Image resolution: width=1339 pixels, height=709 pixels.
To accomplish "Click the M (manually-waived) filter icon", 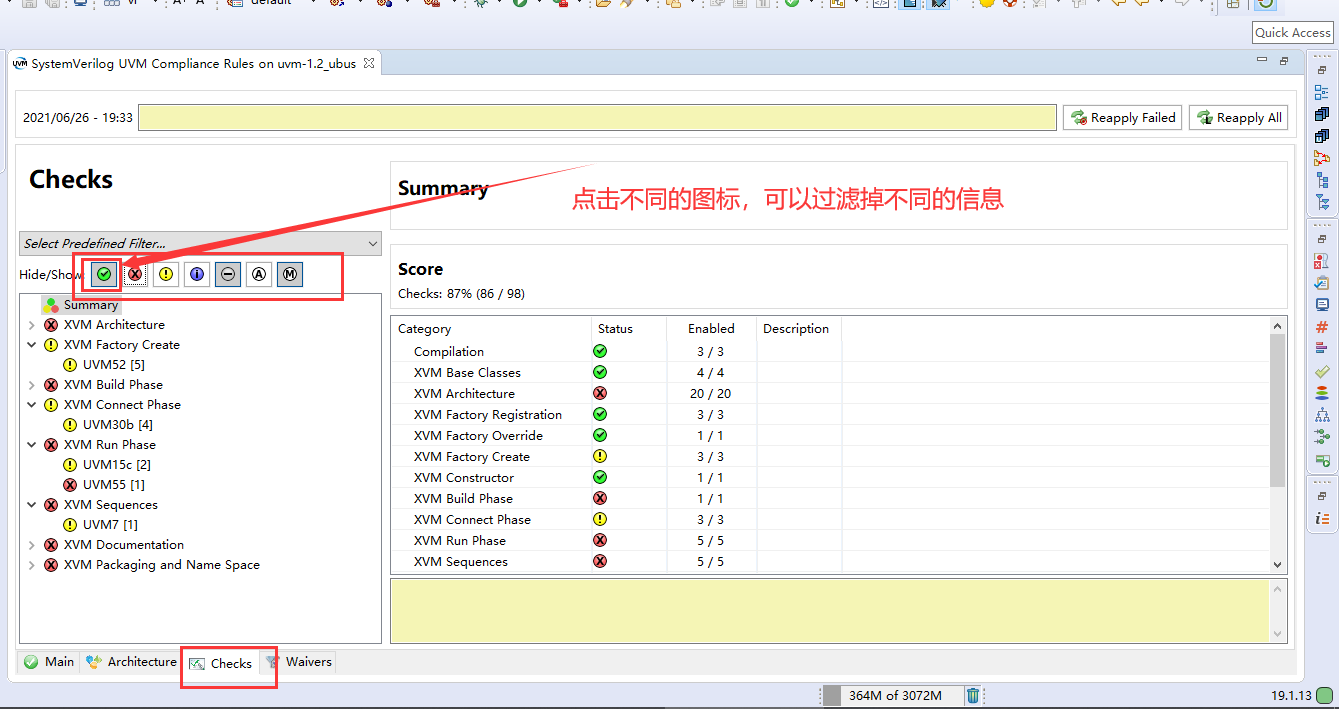I will (x=289, y=274).
